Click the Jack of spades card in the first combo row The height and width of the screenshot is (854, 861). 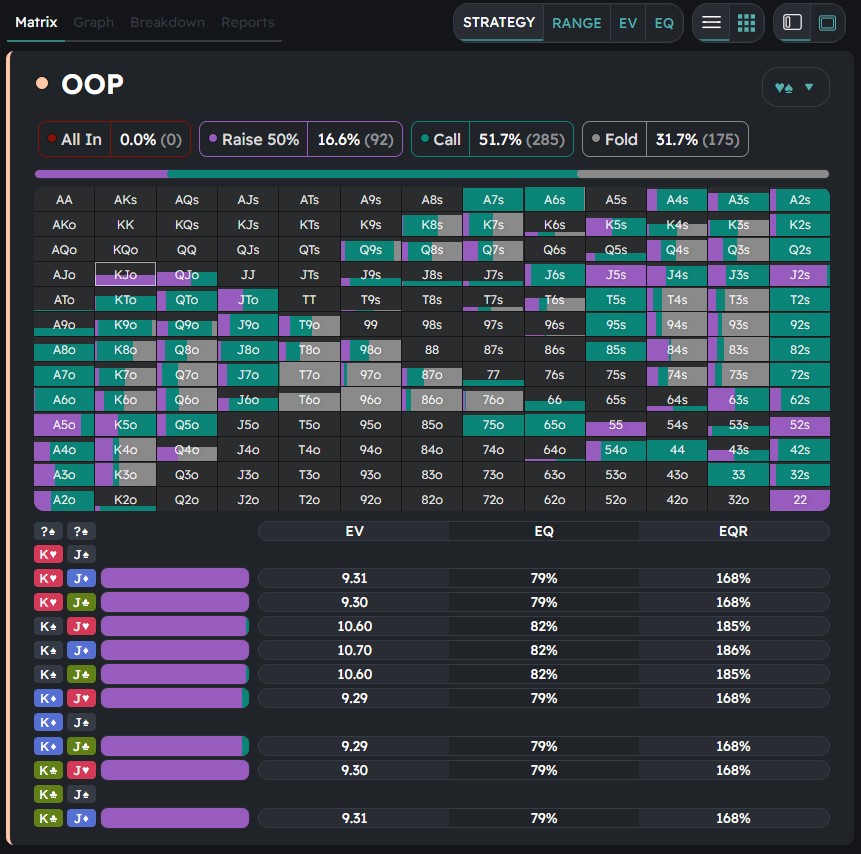pyautogui.click(x=81, y=554)
